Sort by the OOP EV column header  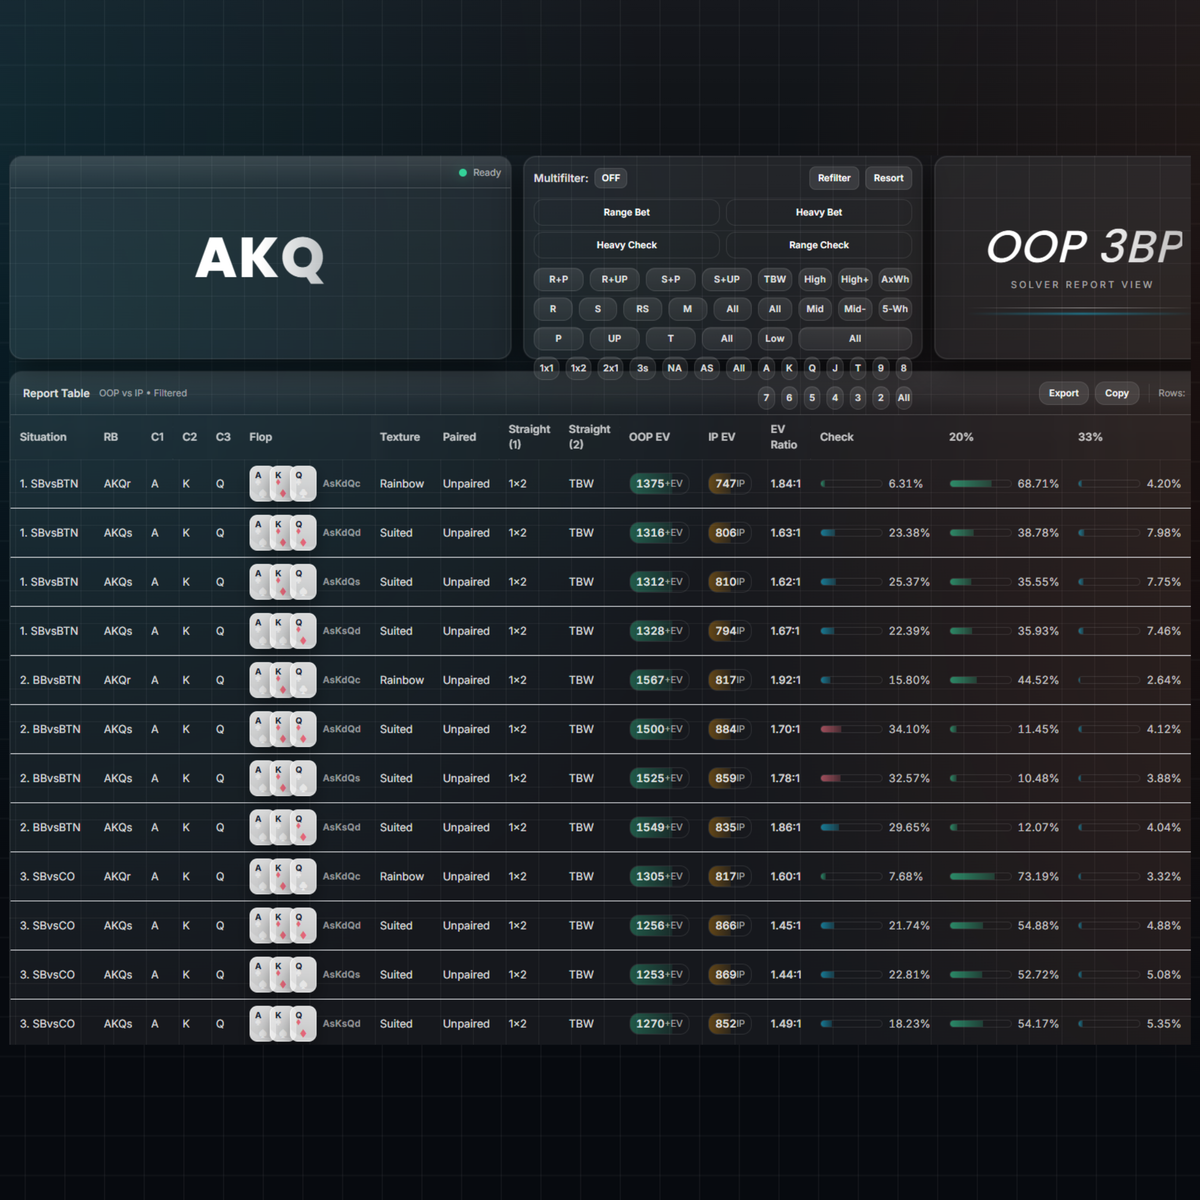tap(649, 437)
